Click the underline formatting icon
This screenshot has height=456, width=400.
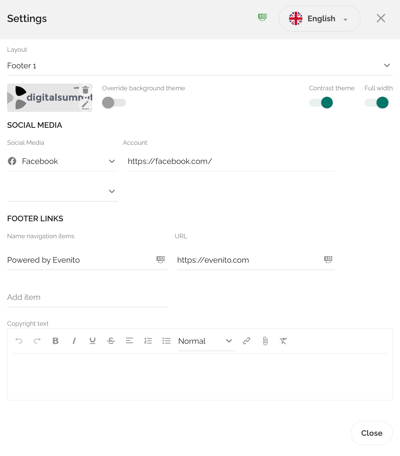pos(92,341)
